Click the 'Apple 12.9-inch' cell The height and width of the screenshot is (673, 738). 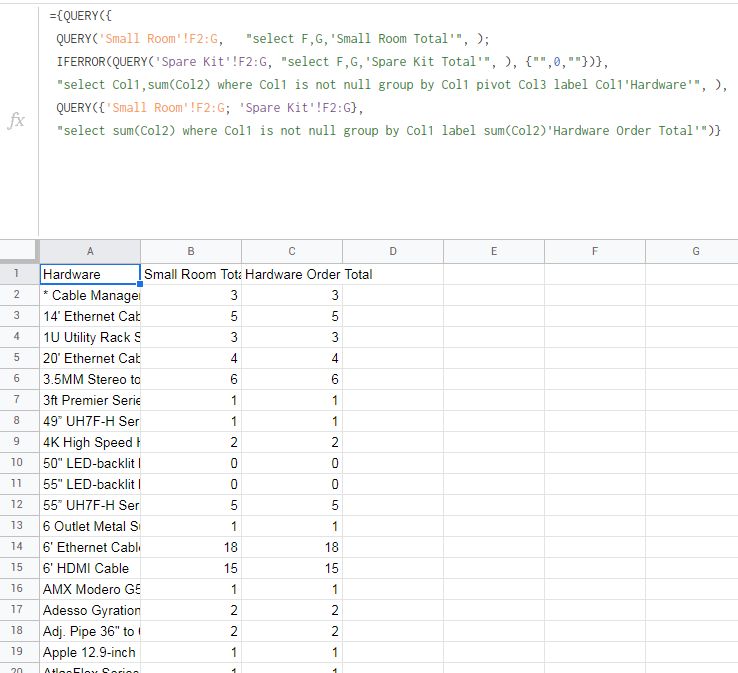[x=90, y=652]
